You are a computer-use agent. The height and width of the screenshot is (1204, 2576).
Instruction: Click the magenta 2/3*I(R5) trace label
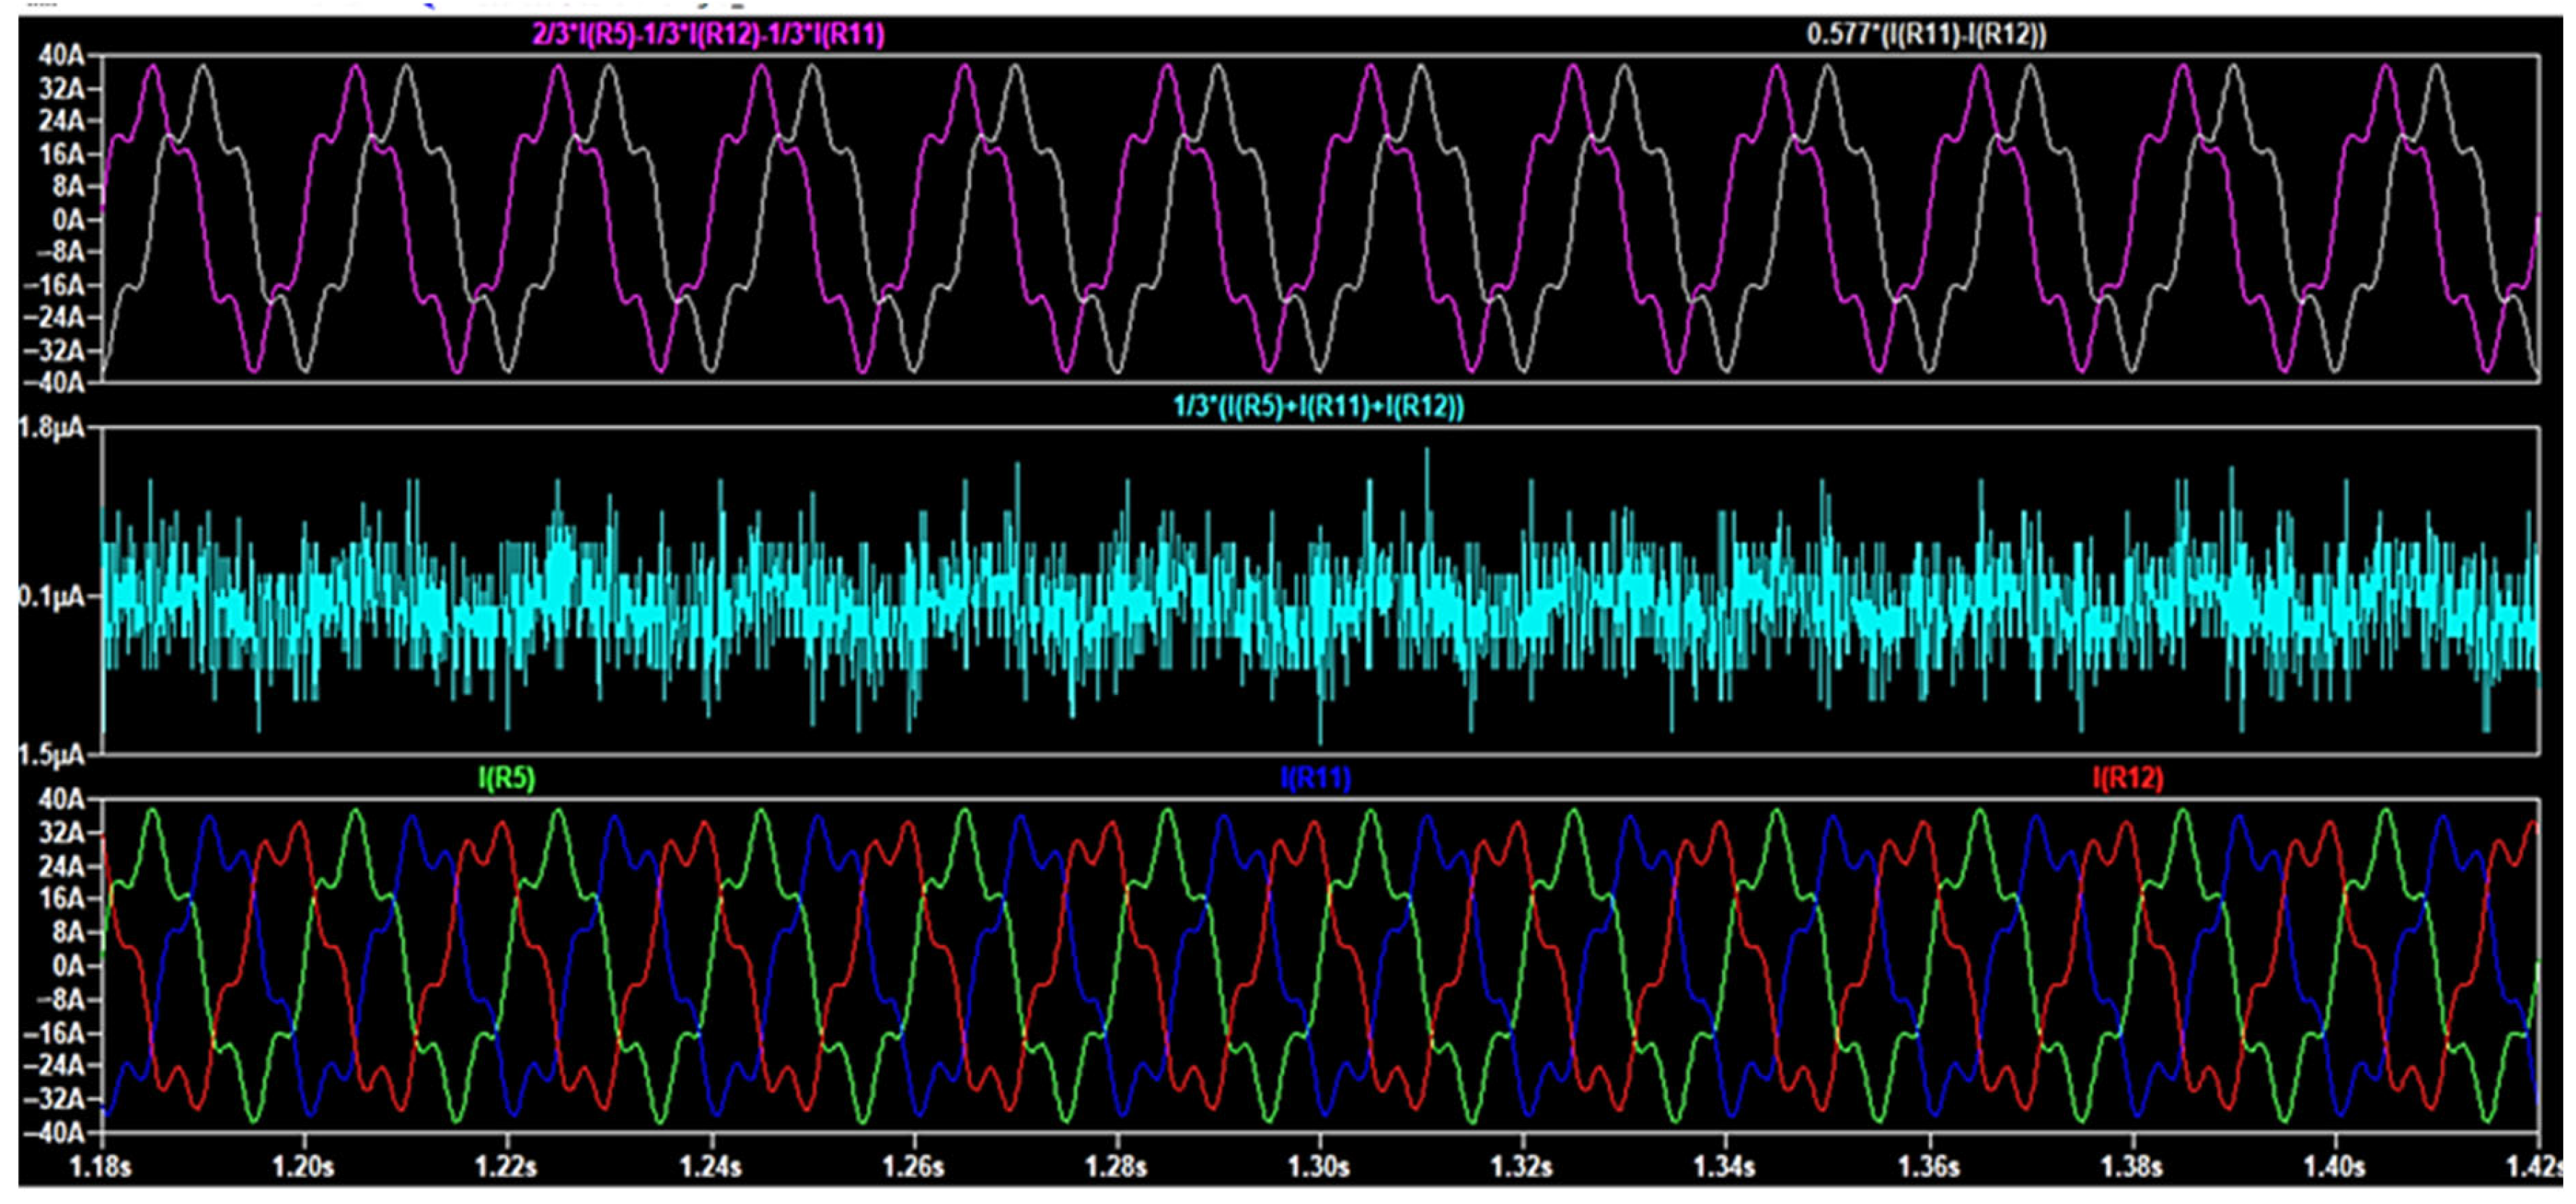pos(707,35)
